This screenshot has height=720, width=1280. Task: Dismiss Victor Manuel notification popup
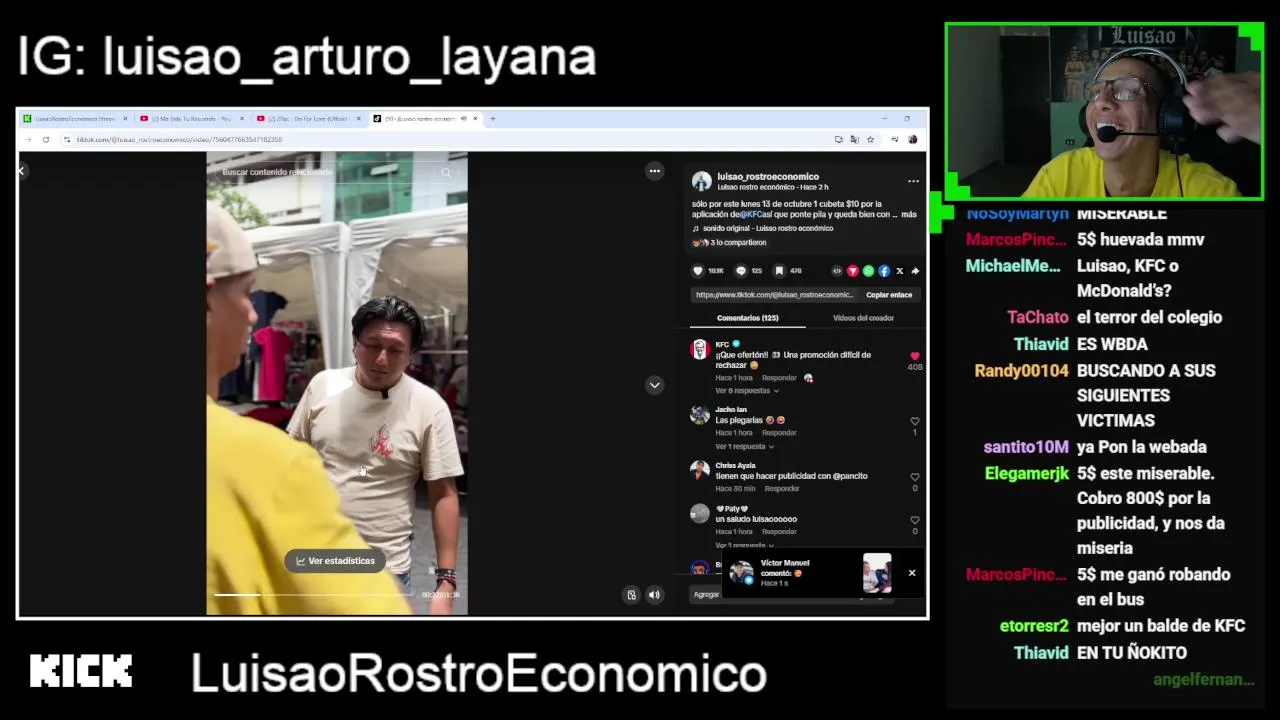(x=912, y=573)
